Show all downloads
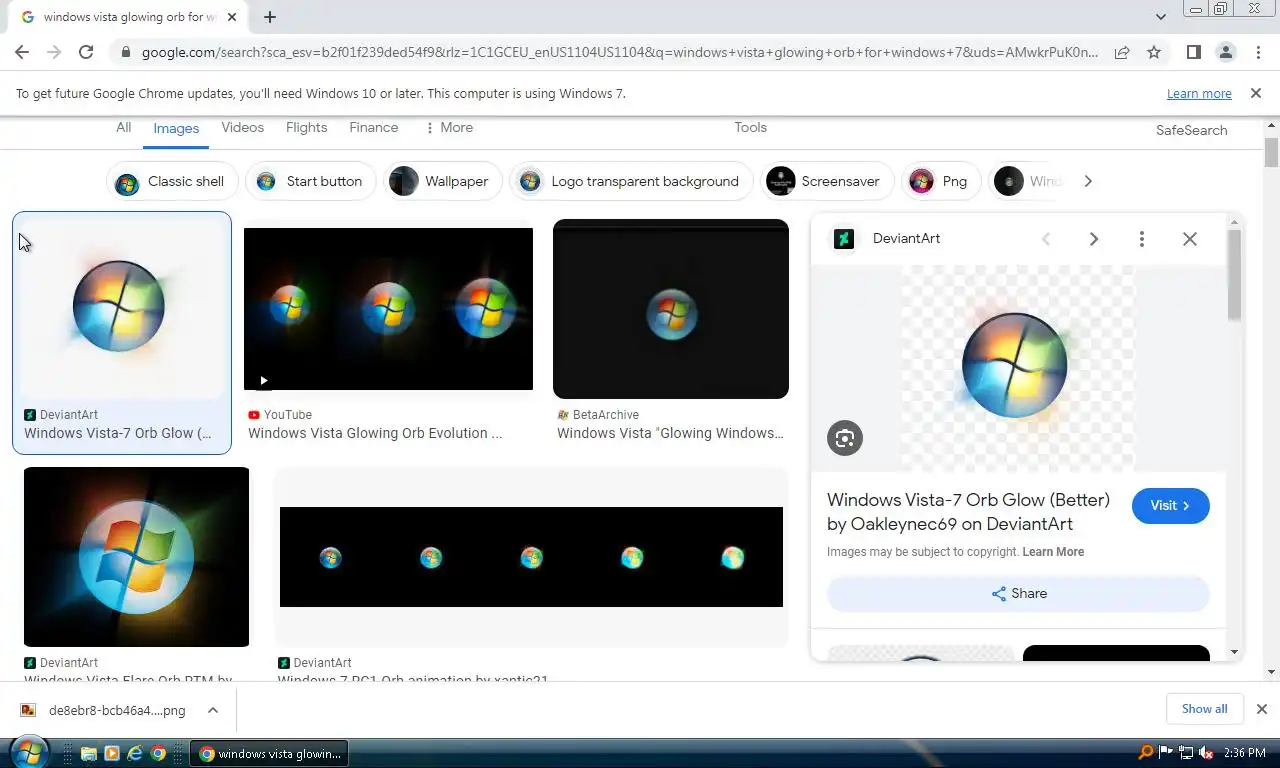This screenshot has height=768, width=1280. click(1204, 709)
